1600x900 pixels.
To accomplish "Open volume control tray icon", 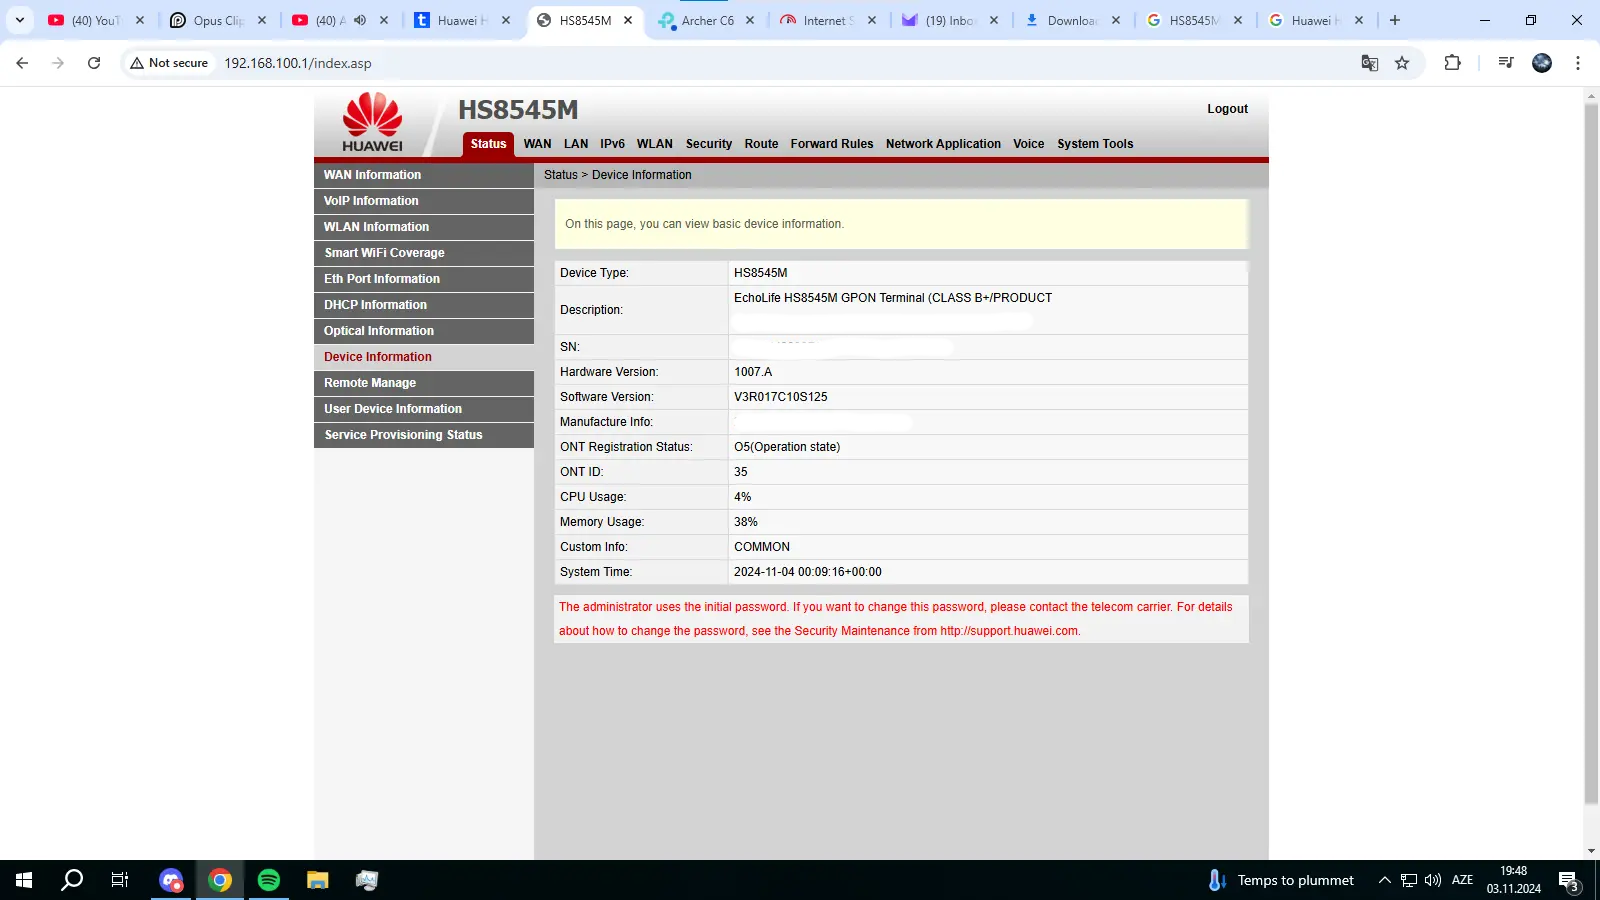I will coord(1433,880).
